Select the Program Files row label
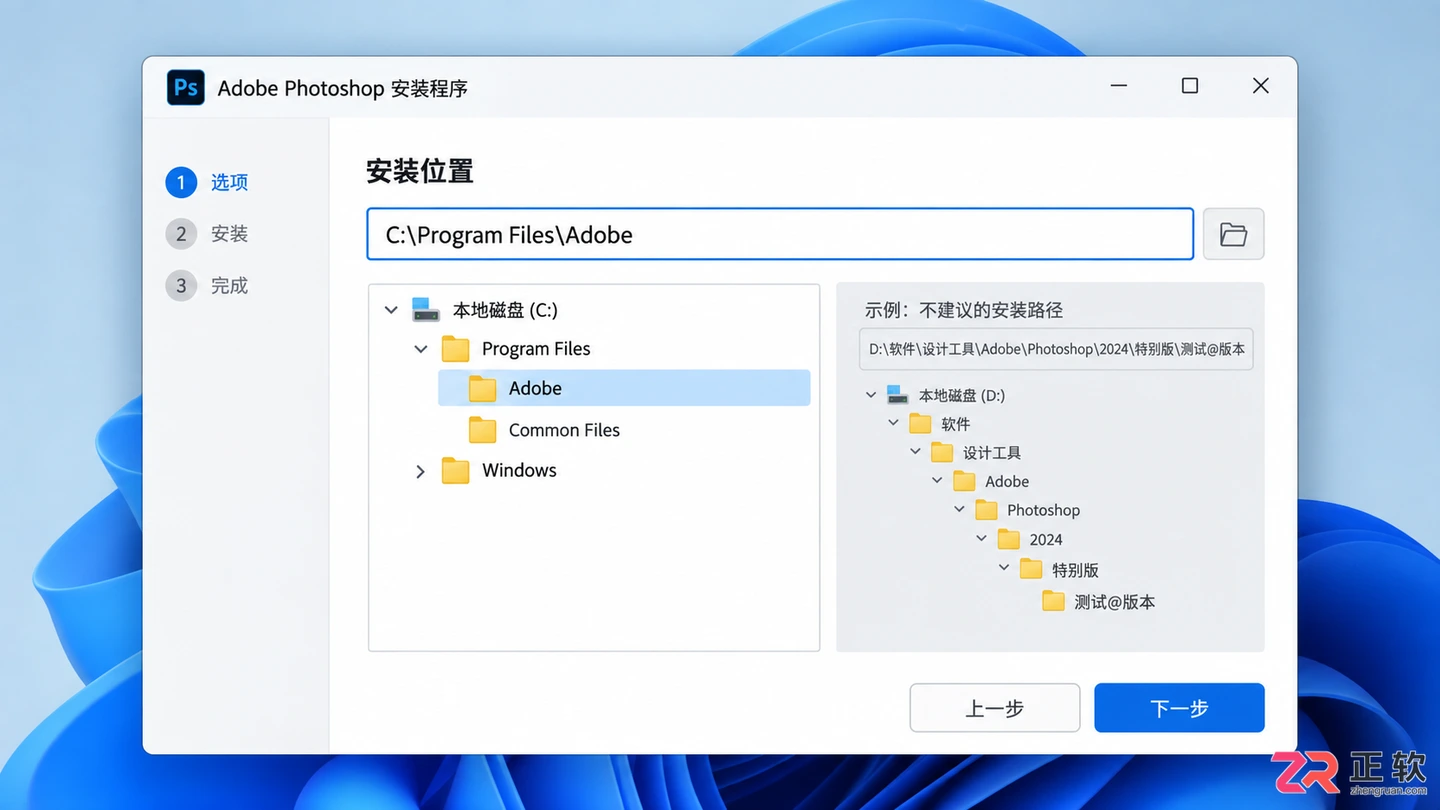 (536, 349)
